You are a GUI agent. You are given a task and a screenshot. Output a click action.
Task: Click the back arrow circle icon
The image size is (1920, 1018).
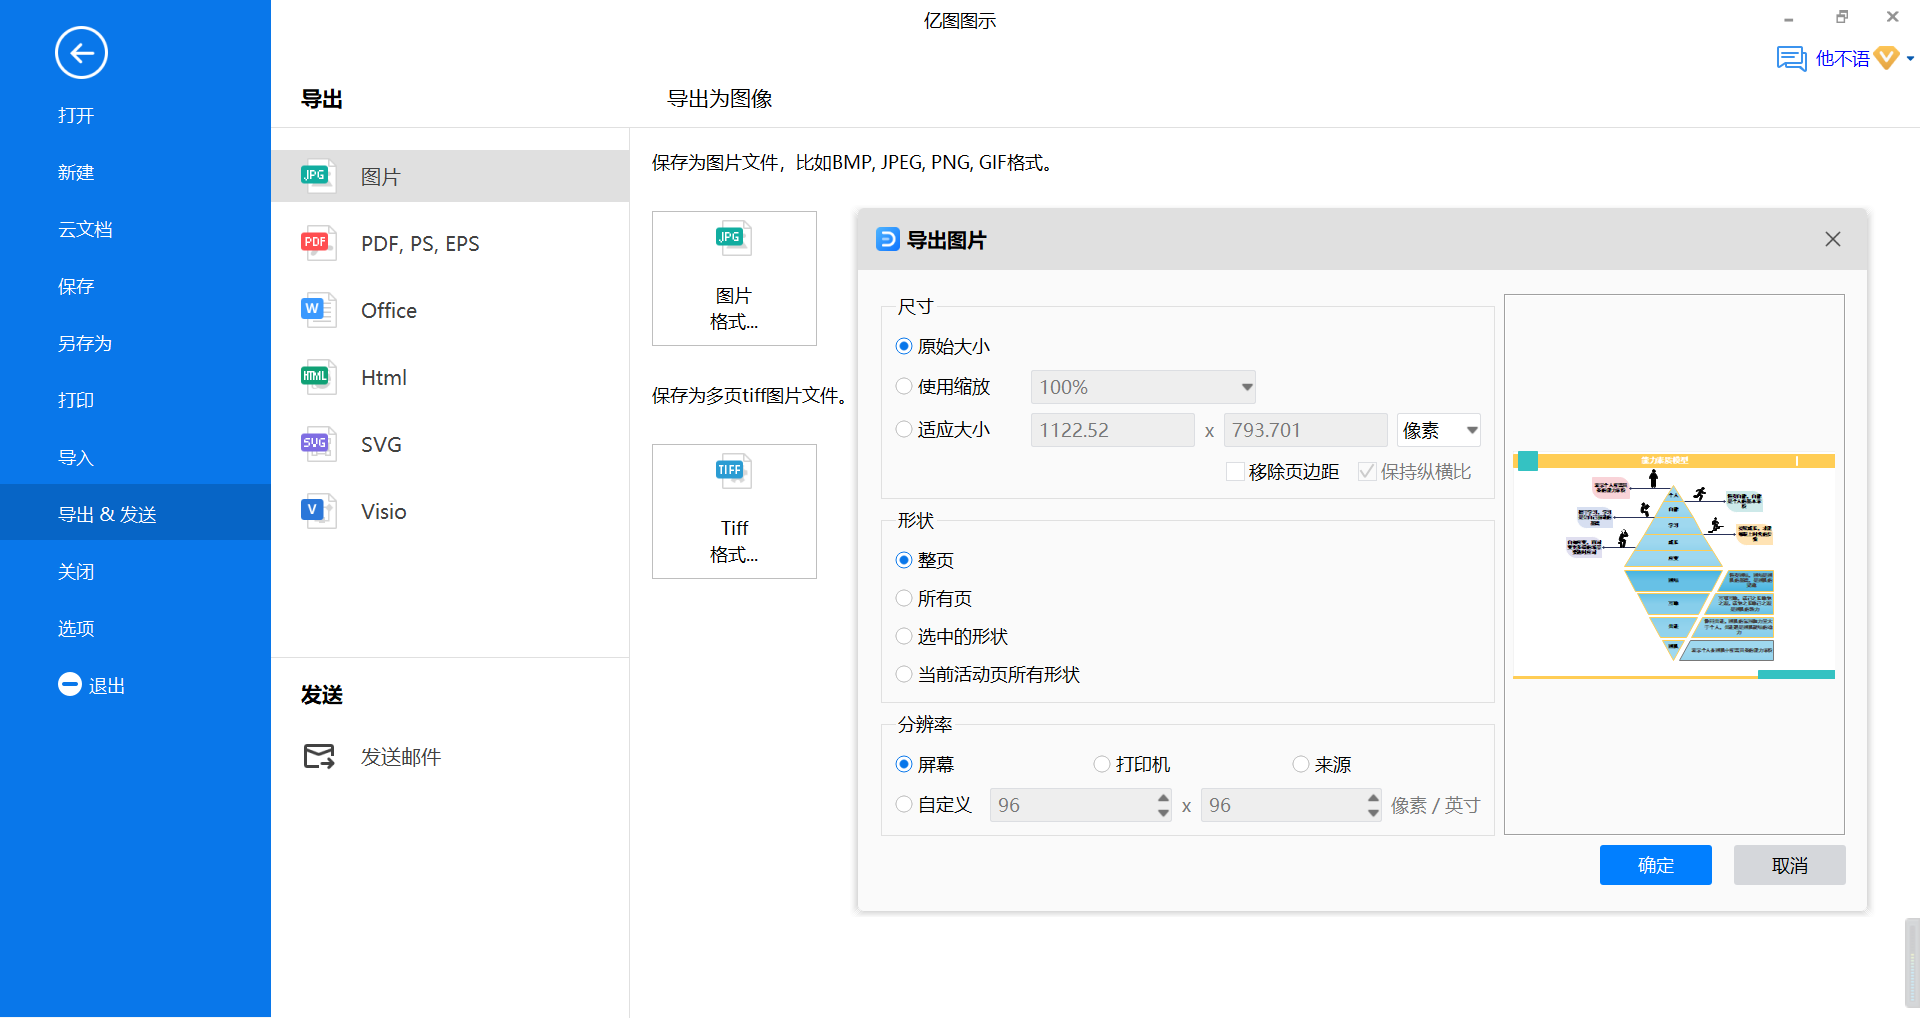tap(81, 53)
